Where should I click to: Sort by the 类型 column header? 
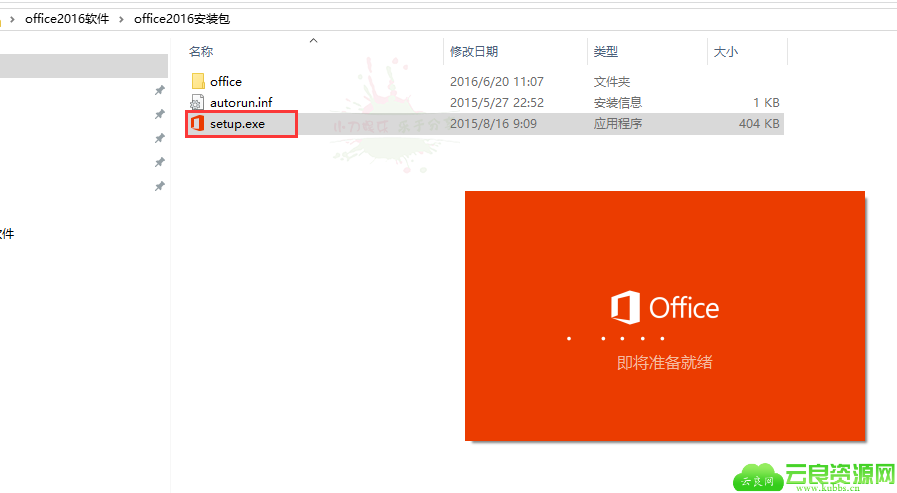point(606,51)
